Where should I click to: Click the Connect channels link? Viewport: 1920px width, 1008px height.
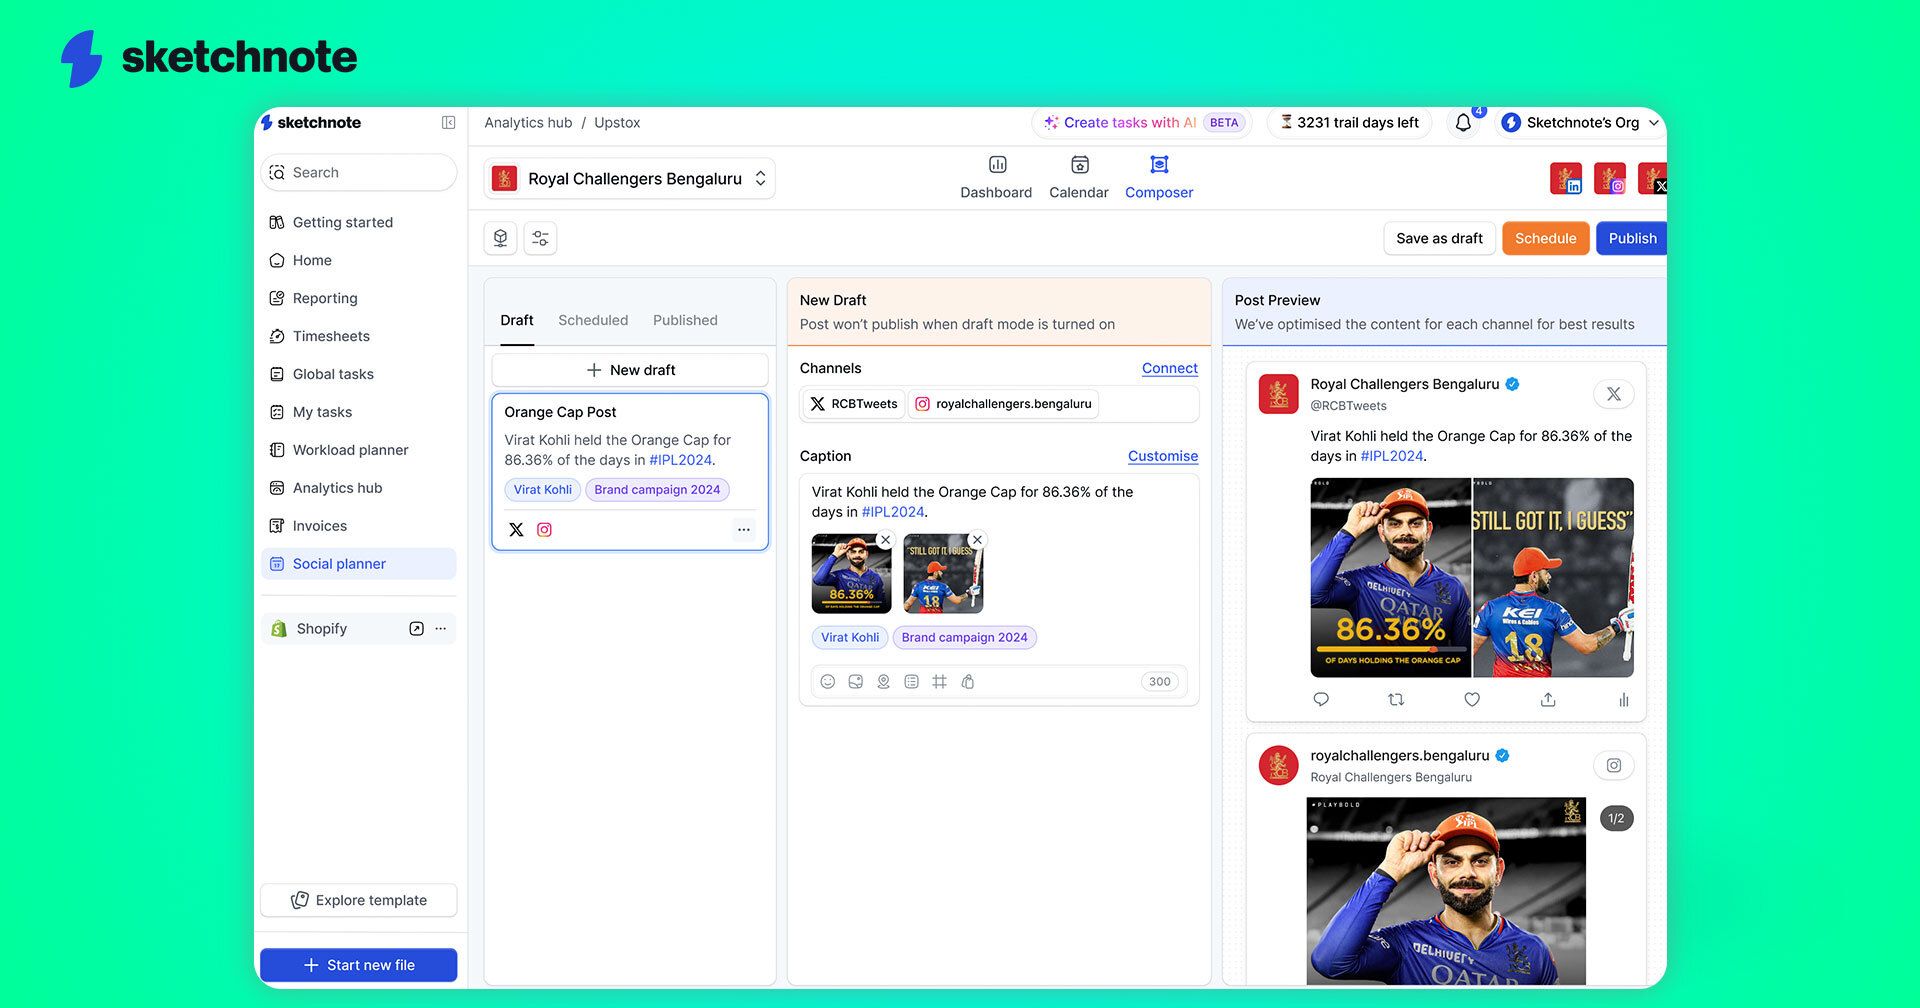(1169, 368)
